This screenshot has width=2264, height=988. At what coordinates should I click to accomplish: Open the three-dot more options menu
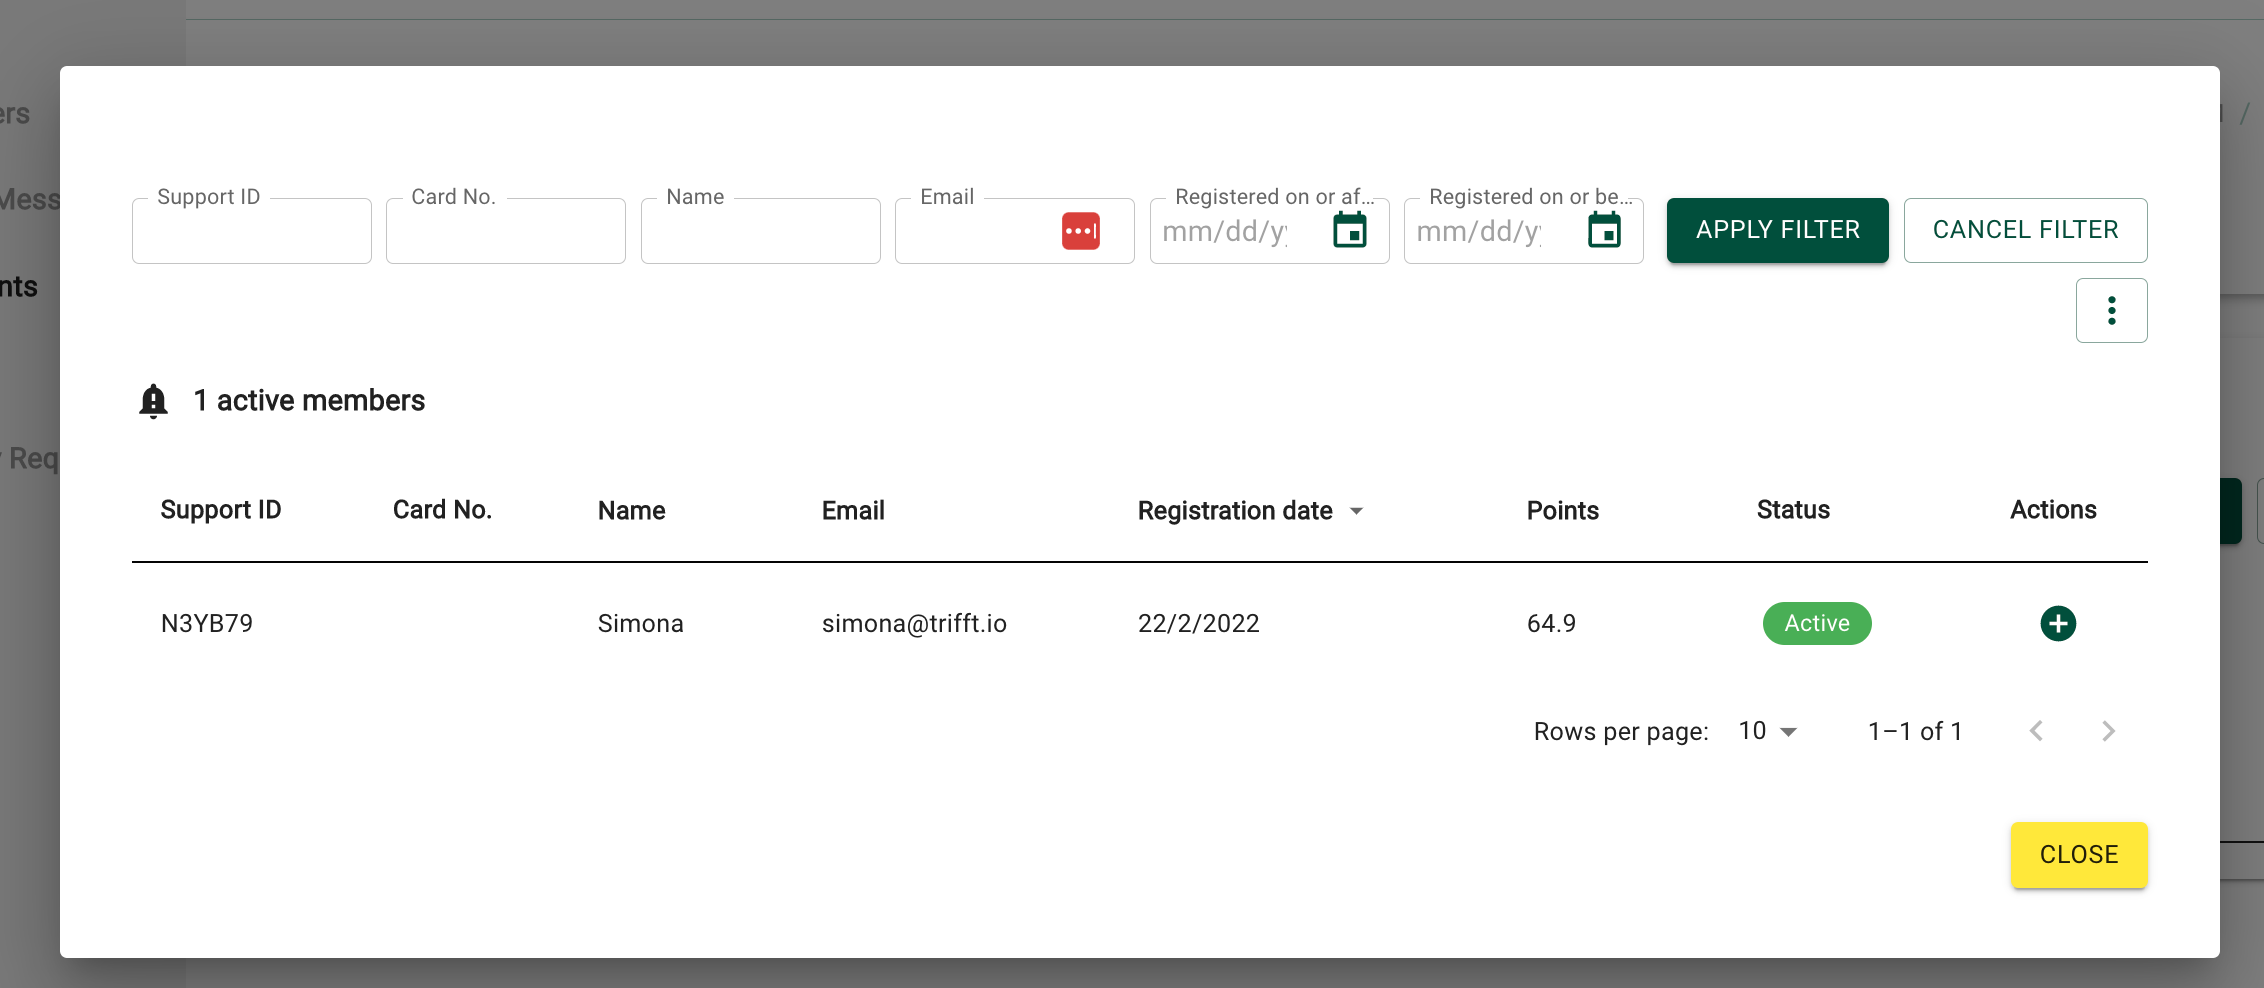pos(2111,311)
